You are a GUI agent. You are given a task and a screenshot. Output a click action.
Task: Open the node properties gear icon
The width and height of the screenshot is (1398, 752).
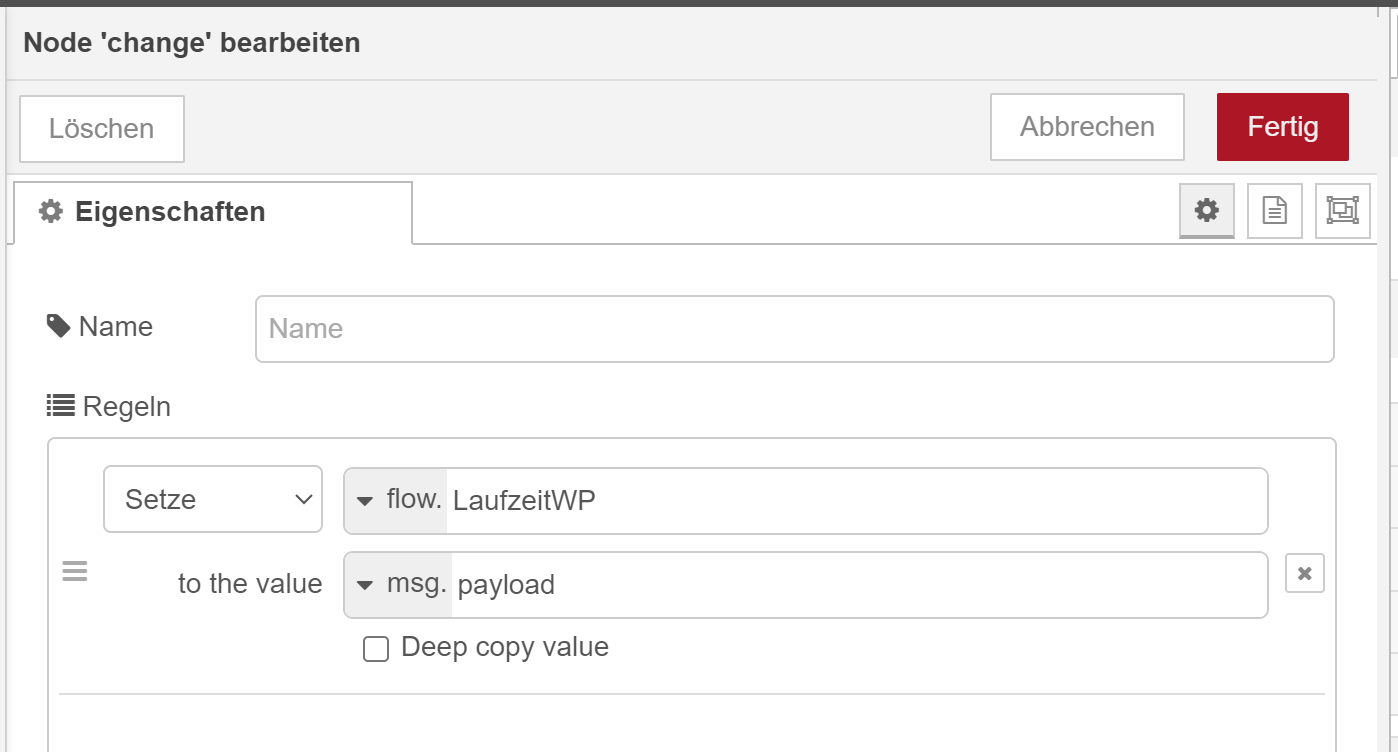tap(1207, 210)
